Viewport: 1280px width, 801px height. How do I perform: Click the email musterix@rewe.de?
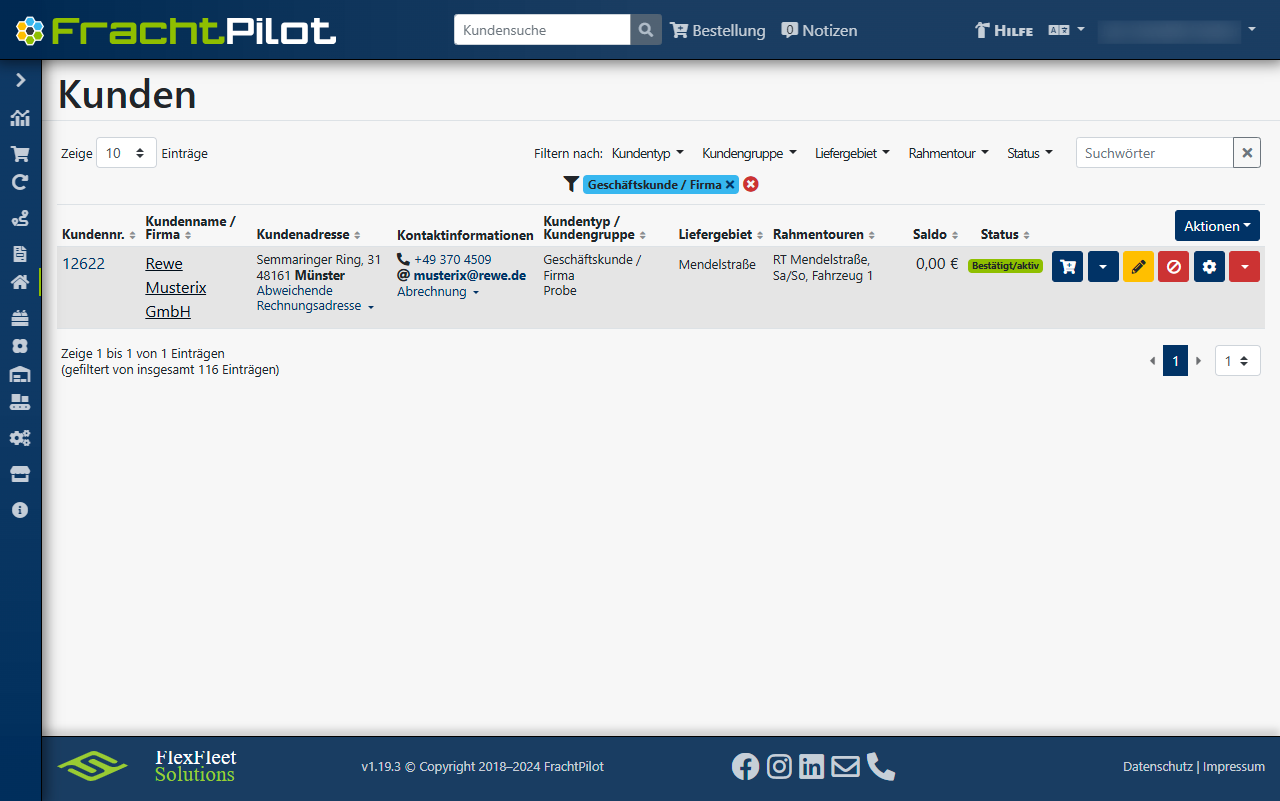pos(470,275)
